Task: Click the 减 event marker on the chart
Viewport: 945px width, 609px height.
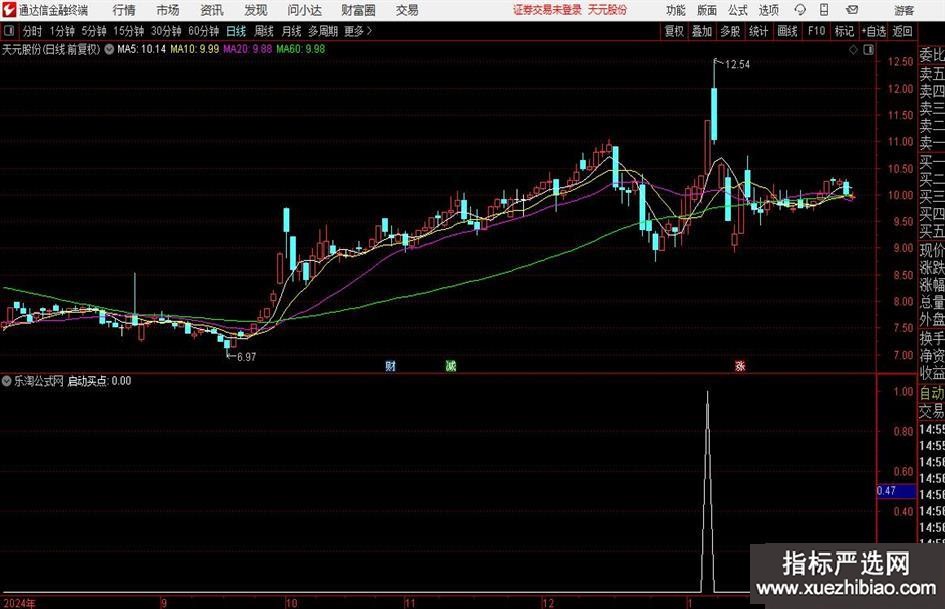Action: point(450,365)
